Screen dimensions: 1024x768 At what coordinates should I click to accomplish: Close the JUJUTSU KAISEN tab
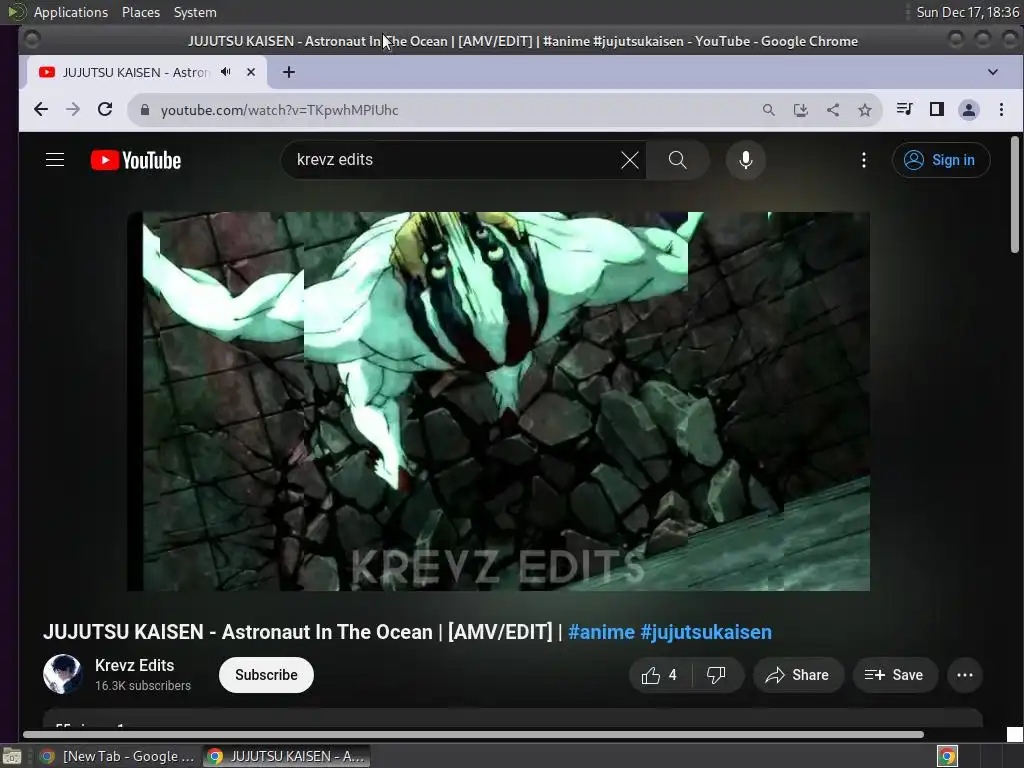(251, 72)
